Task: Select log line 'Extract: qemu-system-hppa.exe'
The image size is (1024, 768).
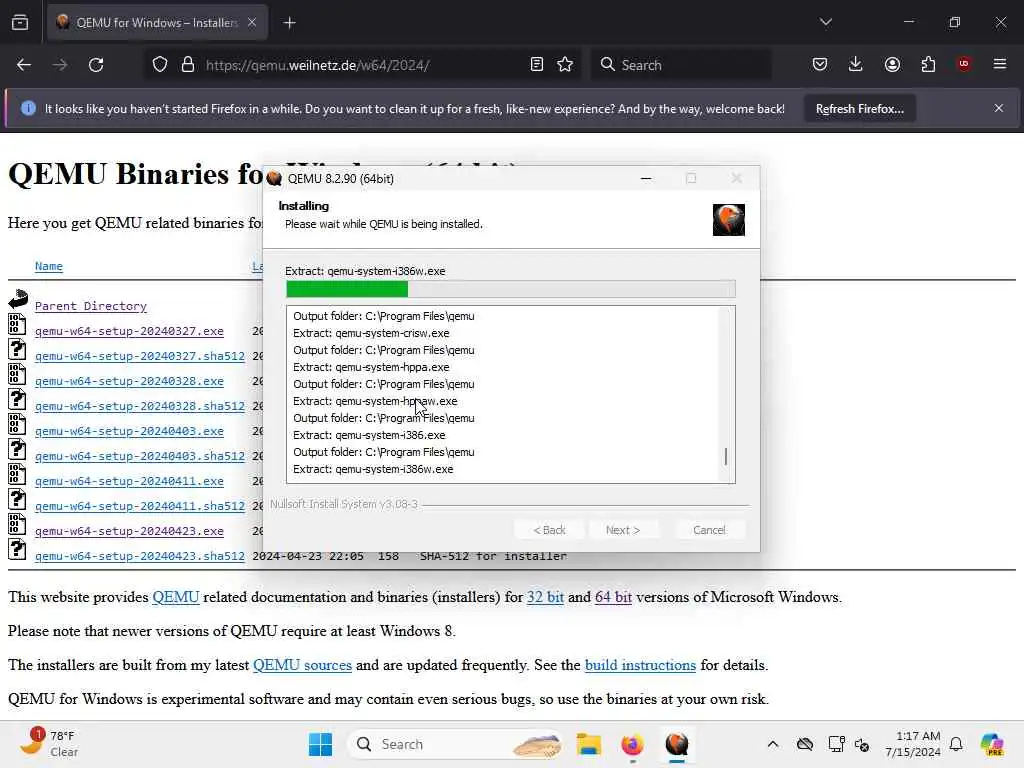Action: [x=371, y=367]
